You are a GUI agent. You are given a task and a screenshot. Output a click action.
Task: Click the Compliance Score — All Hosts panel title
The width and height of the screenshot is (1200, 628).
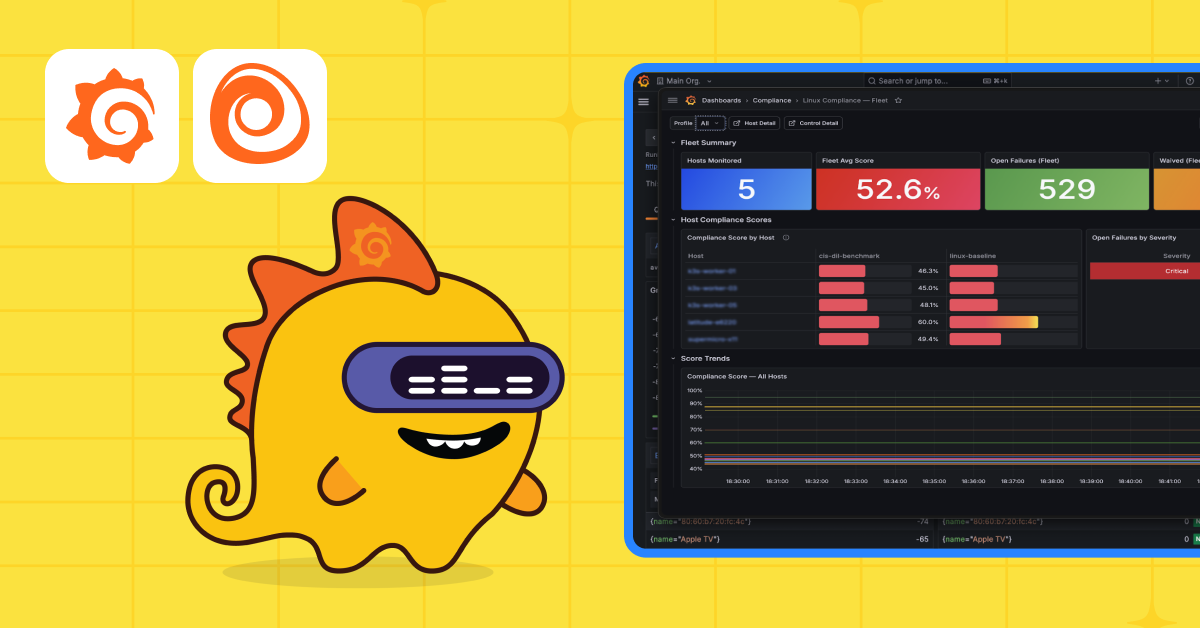click(737, 376)
